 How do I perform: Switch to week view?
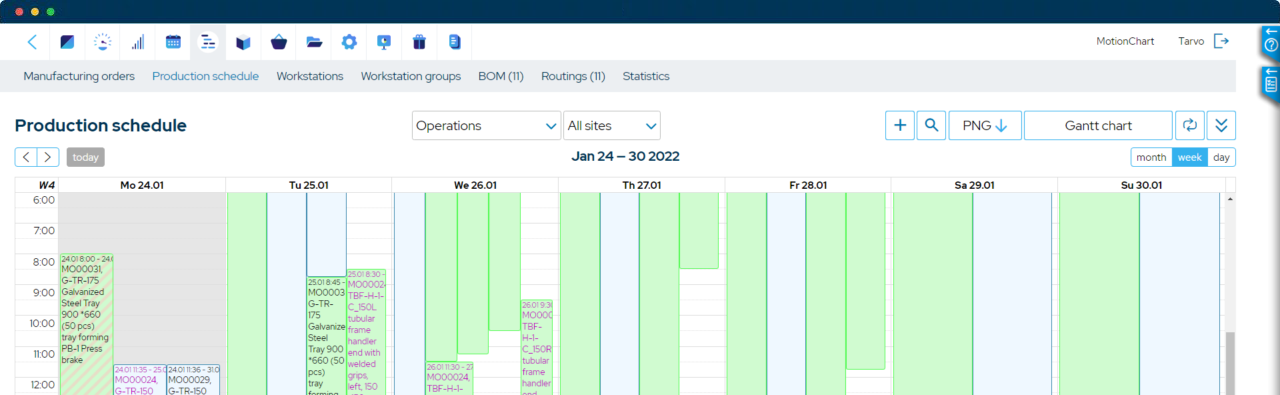[x=1189, y=157]
